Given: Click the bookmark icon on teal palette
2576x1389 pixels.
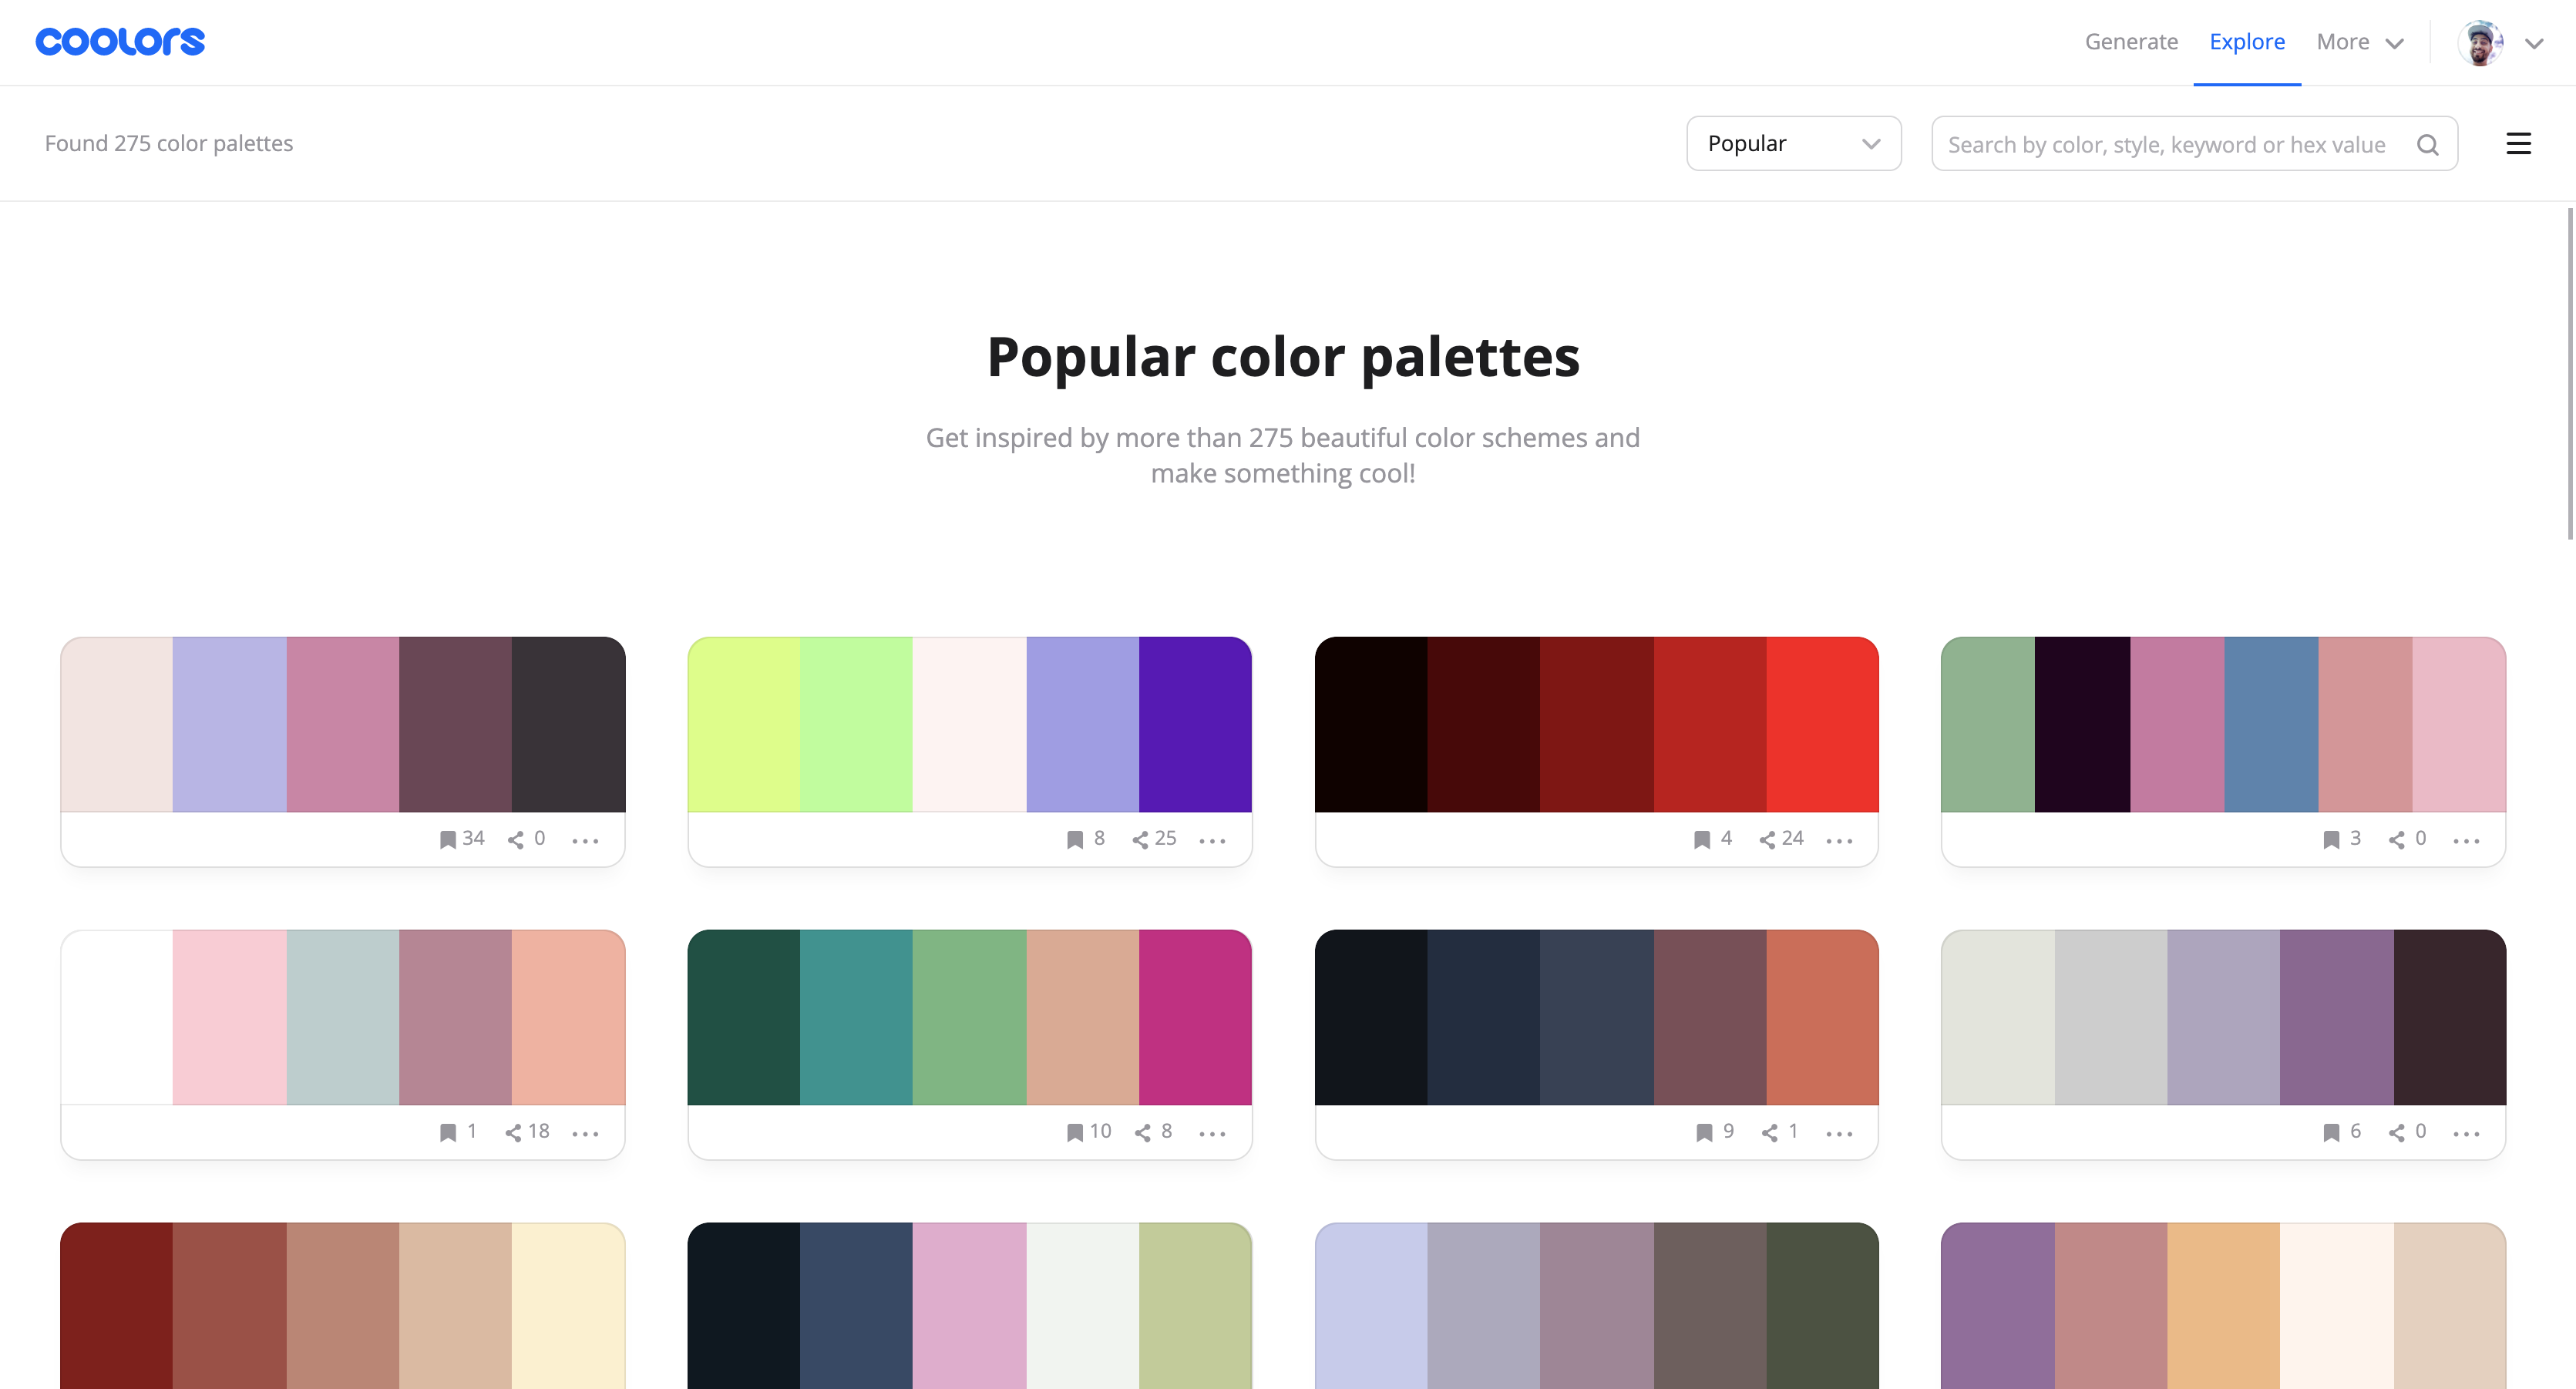Looking at the screenshot, I should tap(1074, 1131).
